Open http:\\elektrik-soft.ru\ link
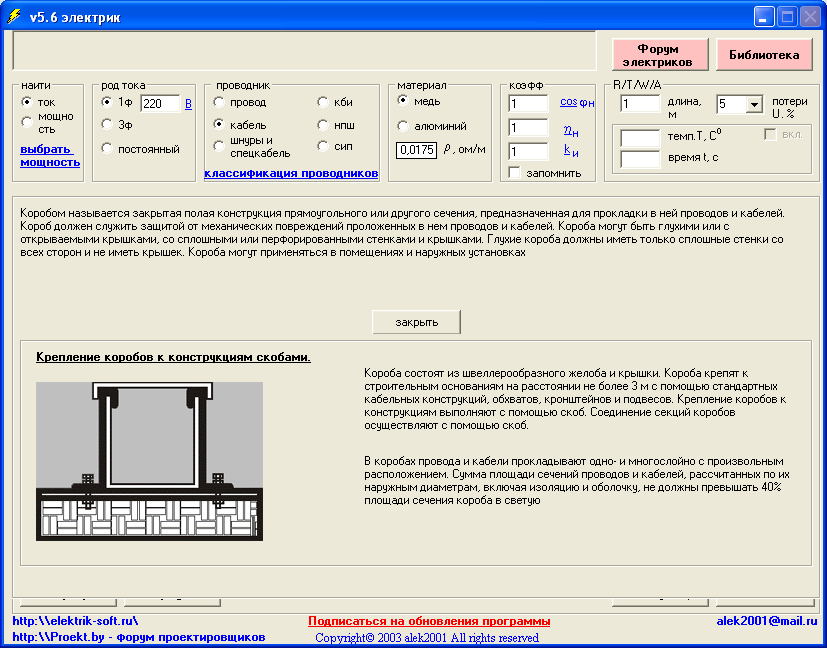This screenshot has height=648, width=827. (x=75, y=621)
